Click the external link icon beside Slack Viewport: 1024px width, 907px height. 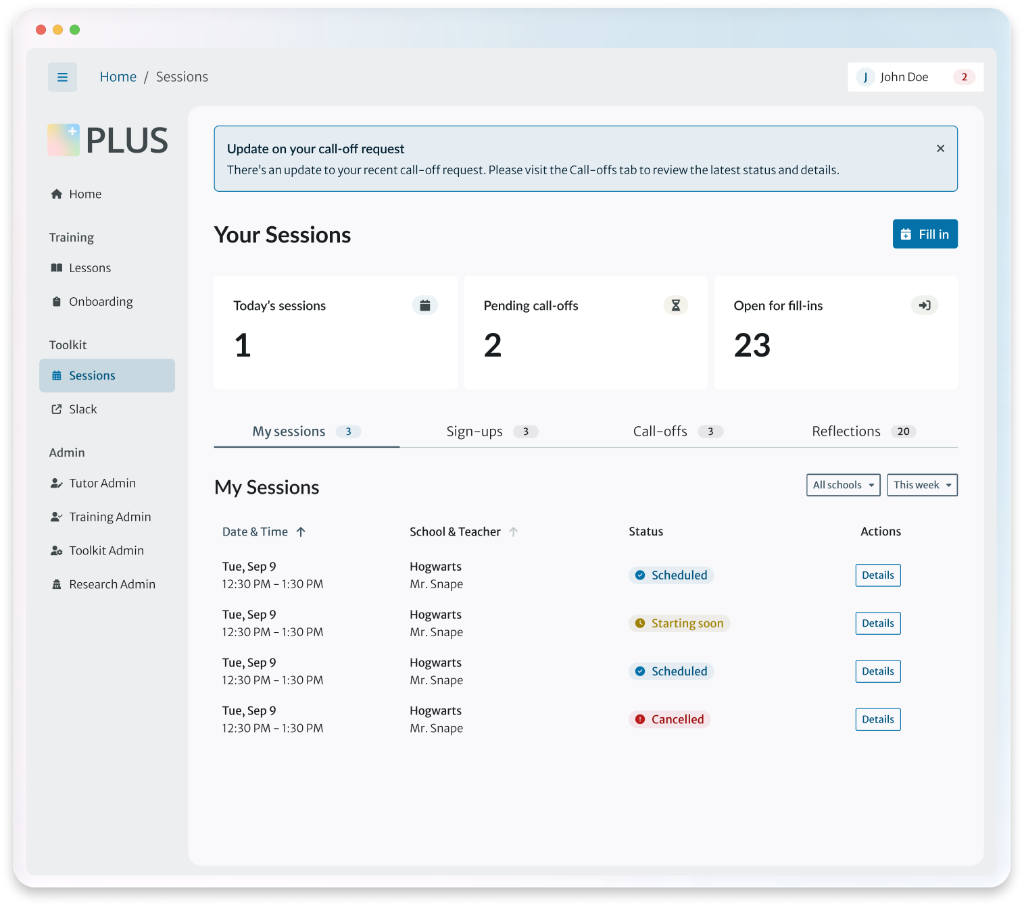57,409
